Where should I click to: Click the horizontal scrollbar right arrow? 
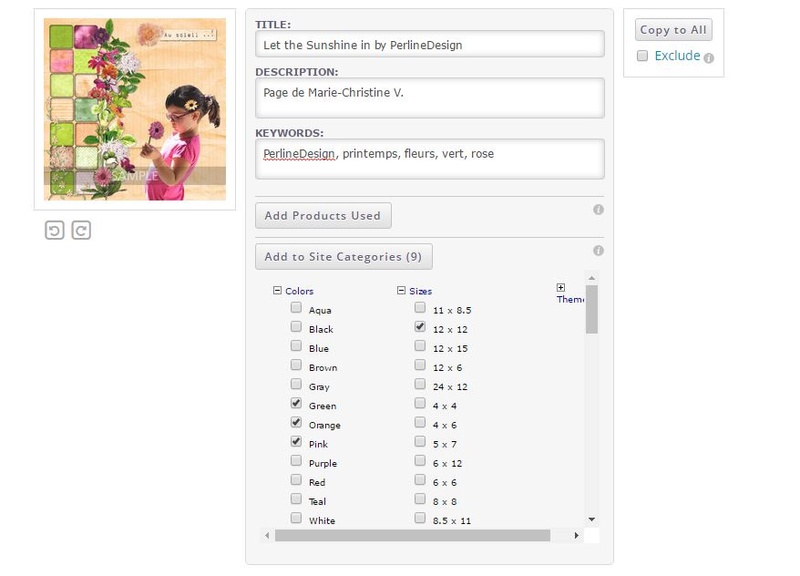click(x=577, y=535)
